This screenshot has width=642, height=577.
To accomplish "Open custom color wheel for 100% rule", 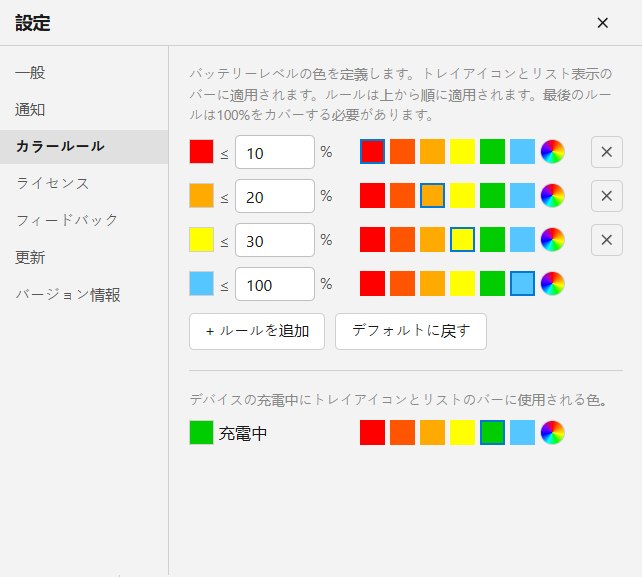I will pyautogui.click(x=552, y=283).
